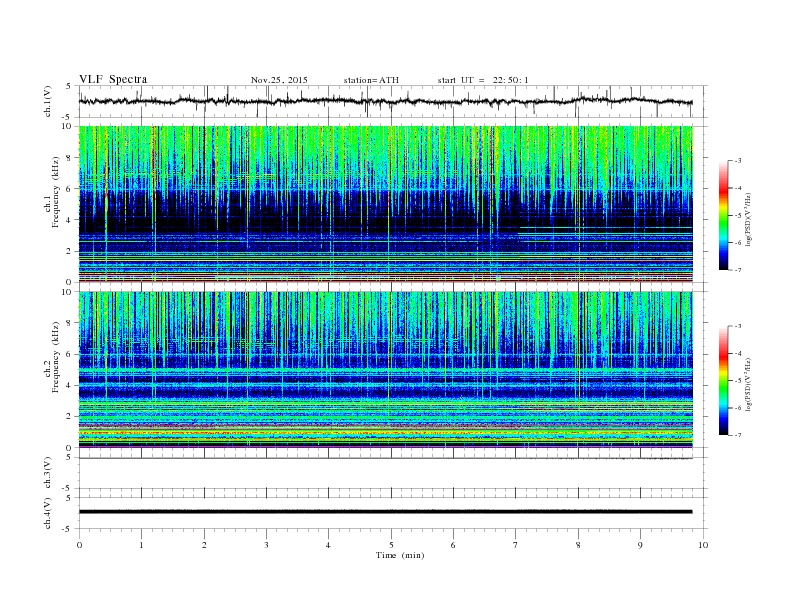This screenshot has height=612, width=792.
Task: Click the "ch.4(V)" axis label
Action: [x=48, y=513]
